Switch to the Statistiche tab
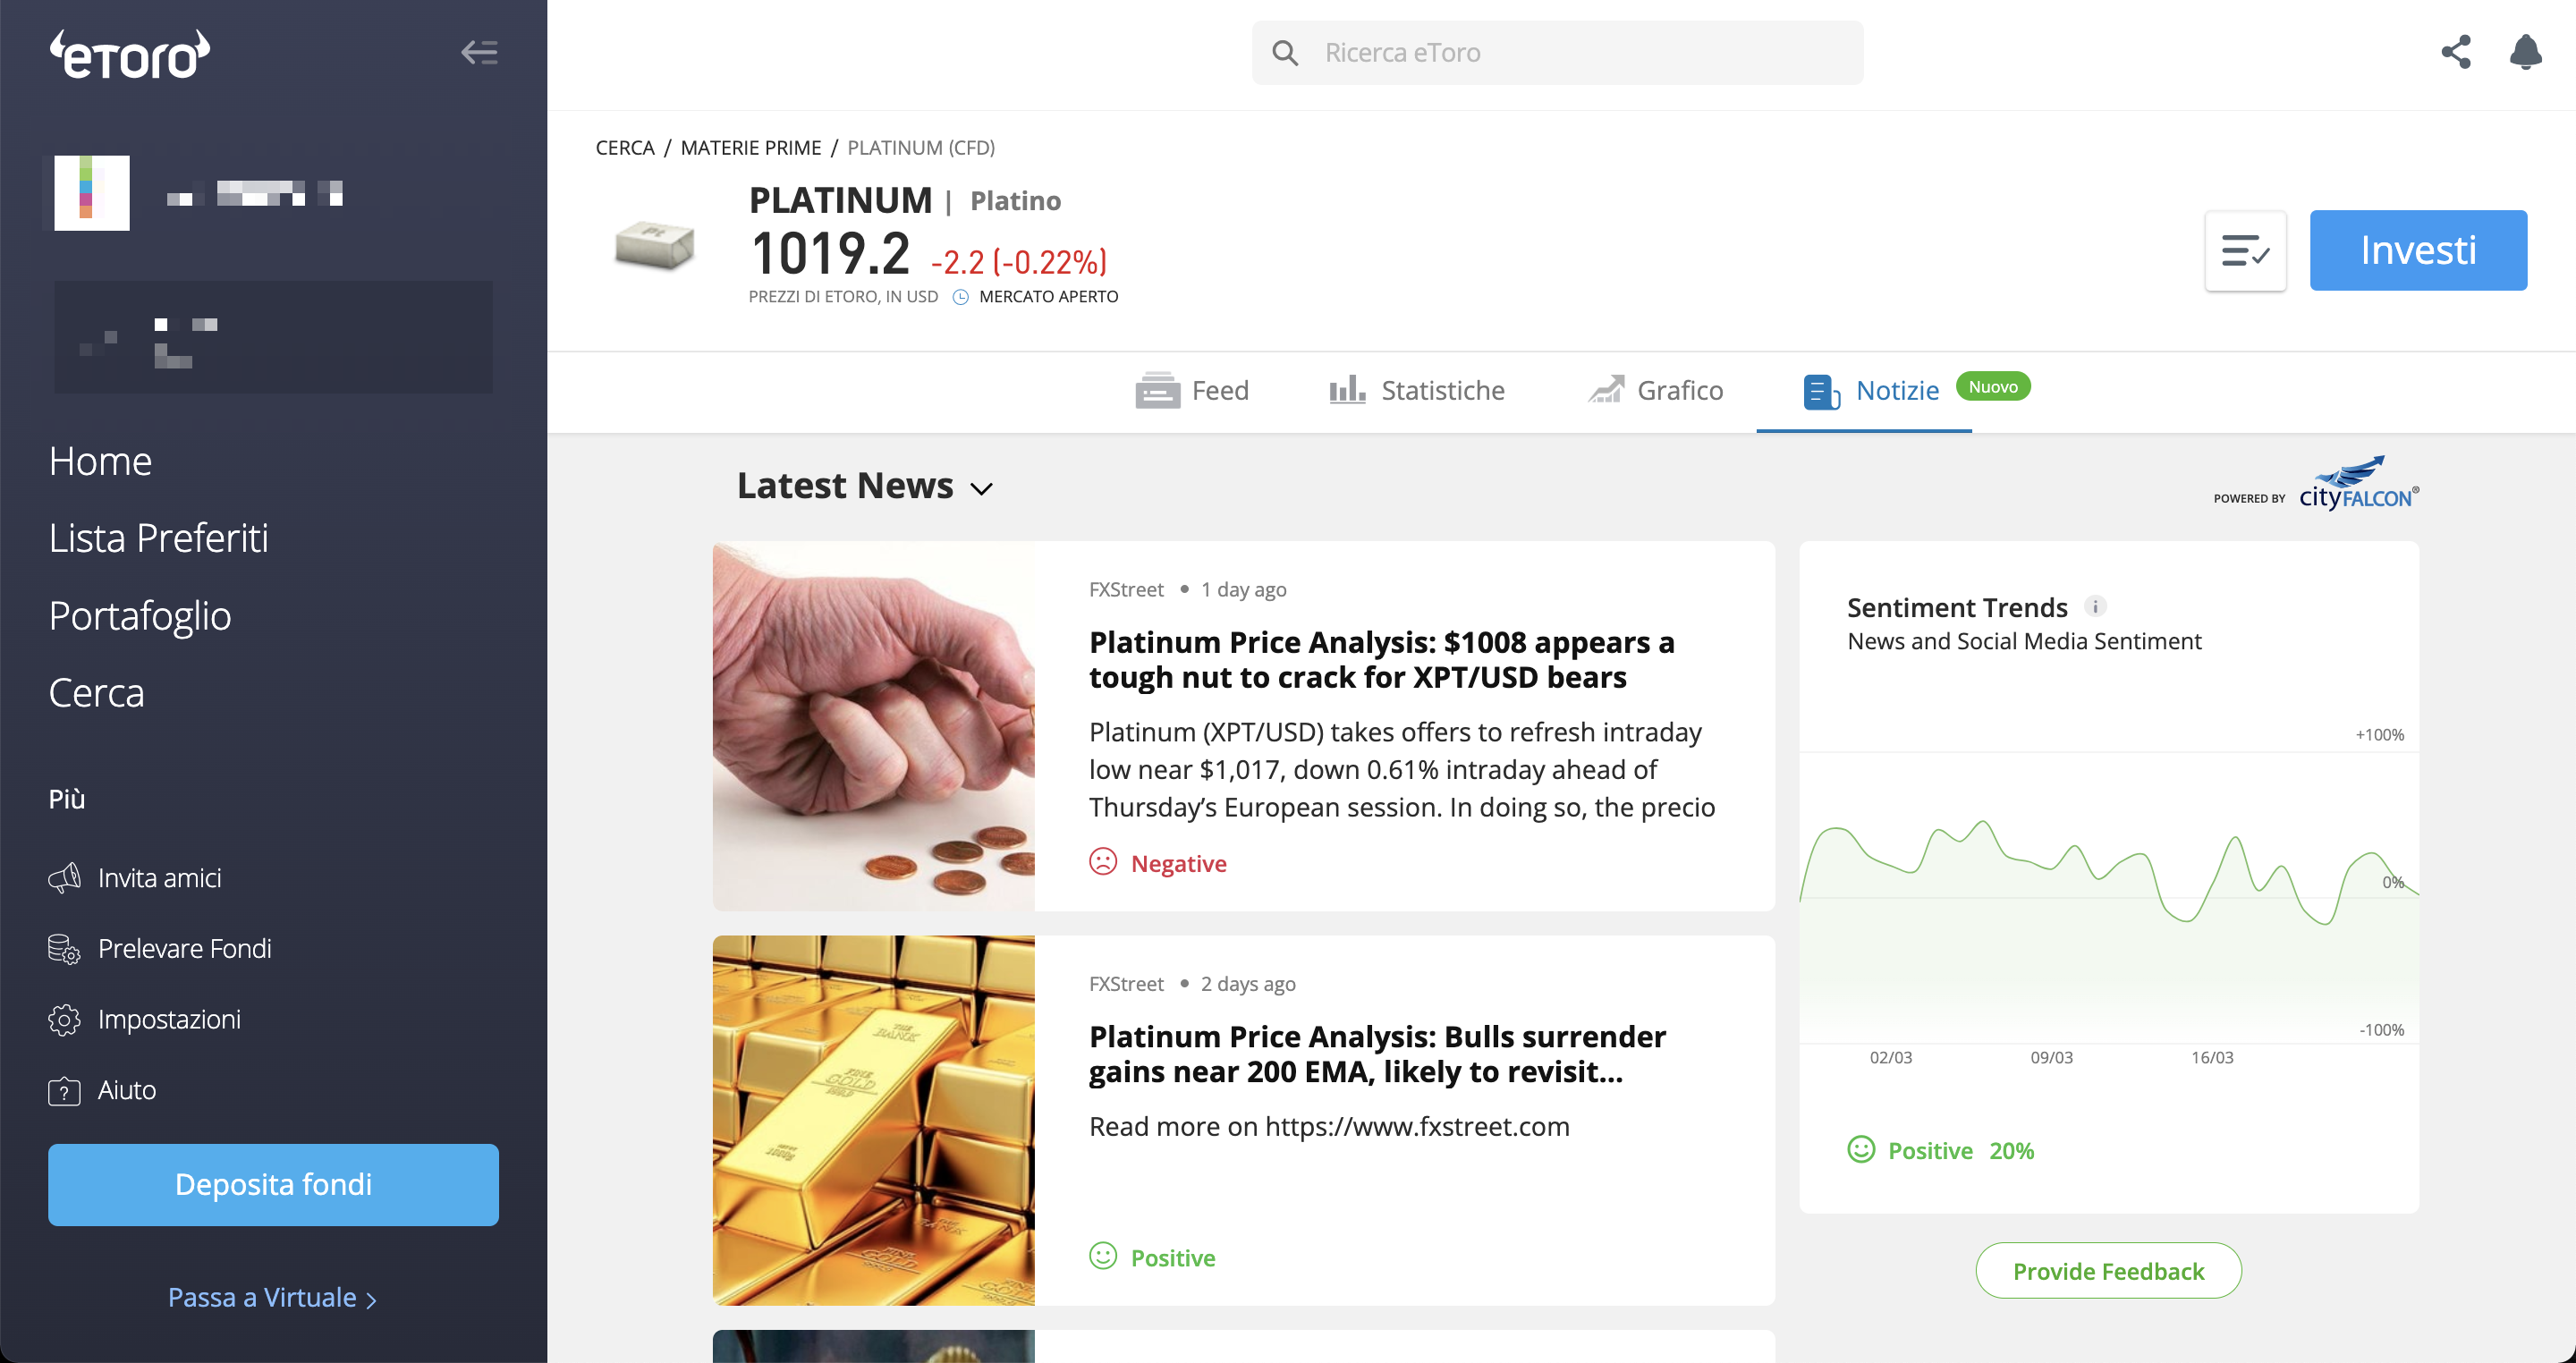This screenshot has height=1363, width=2576. [x=1416, y=390]
